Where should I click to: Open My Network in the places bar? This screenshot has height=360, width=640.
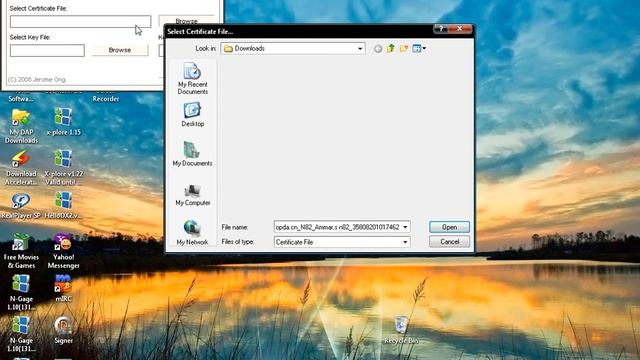tap(192, 233)
